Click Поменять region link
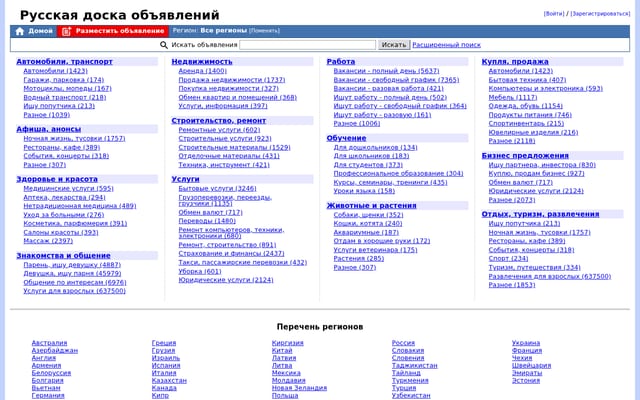This screenshot has height=400, width=640. (x=264, y=31)
